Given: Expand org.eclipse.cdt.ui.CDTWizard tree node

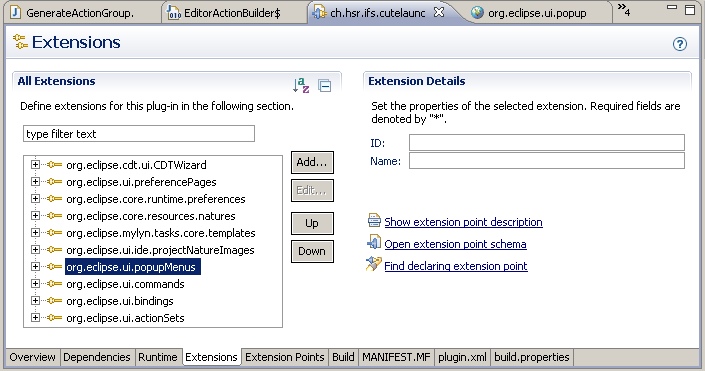Looking at the screenshot, I should click(x=35, y=165).
